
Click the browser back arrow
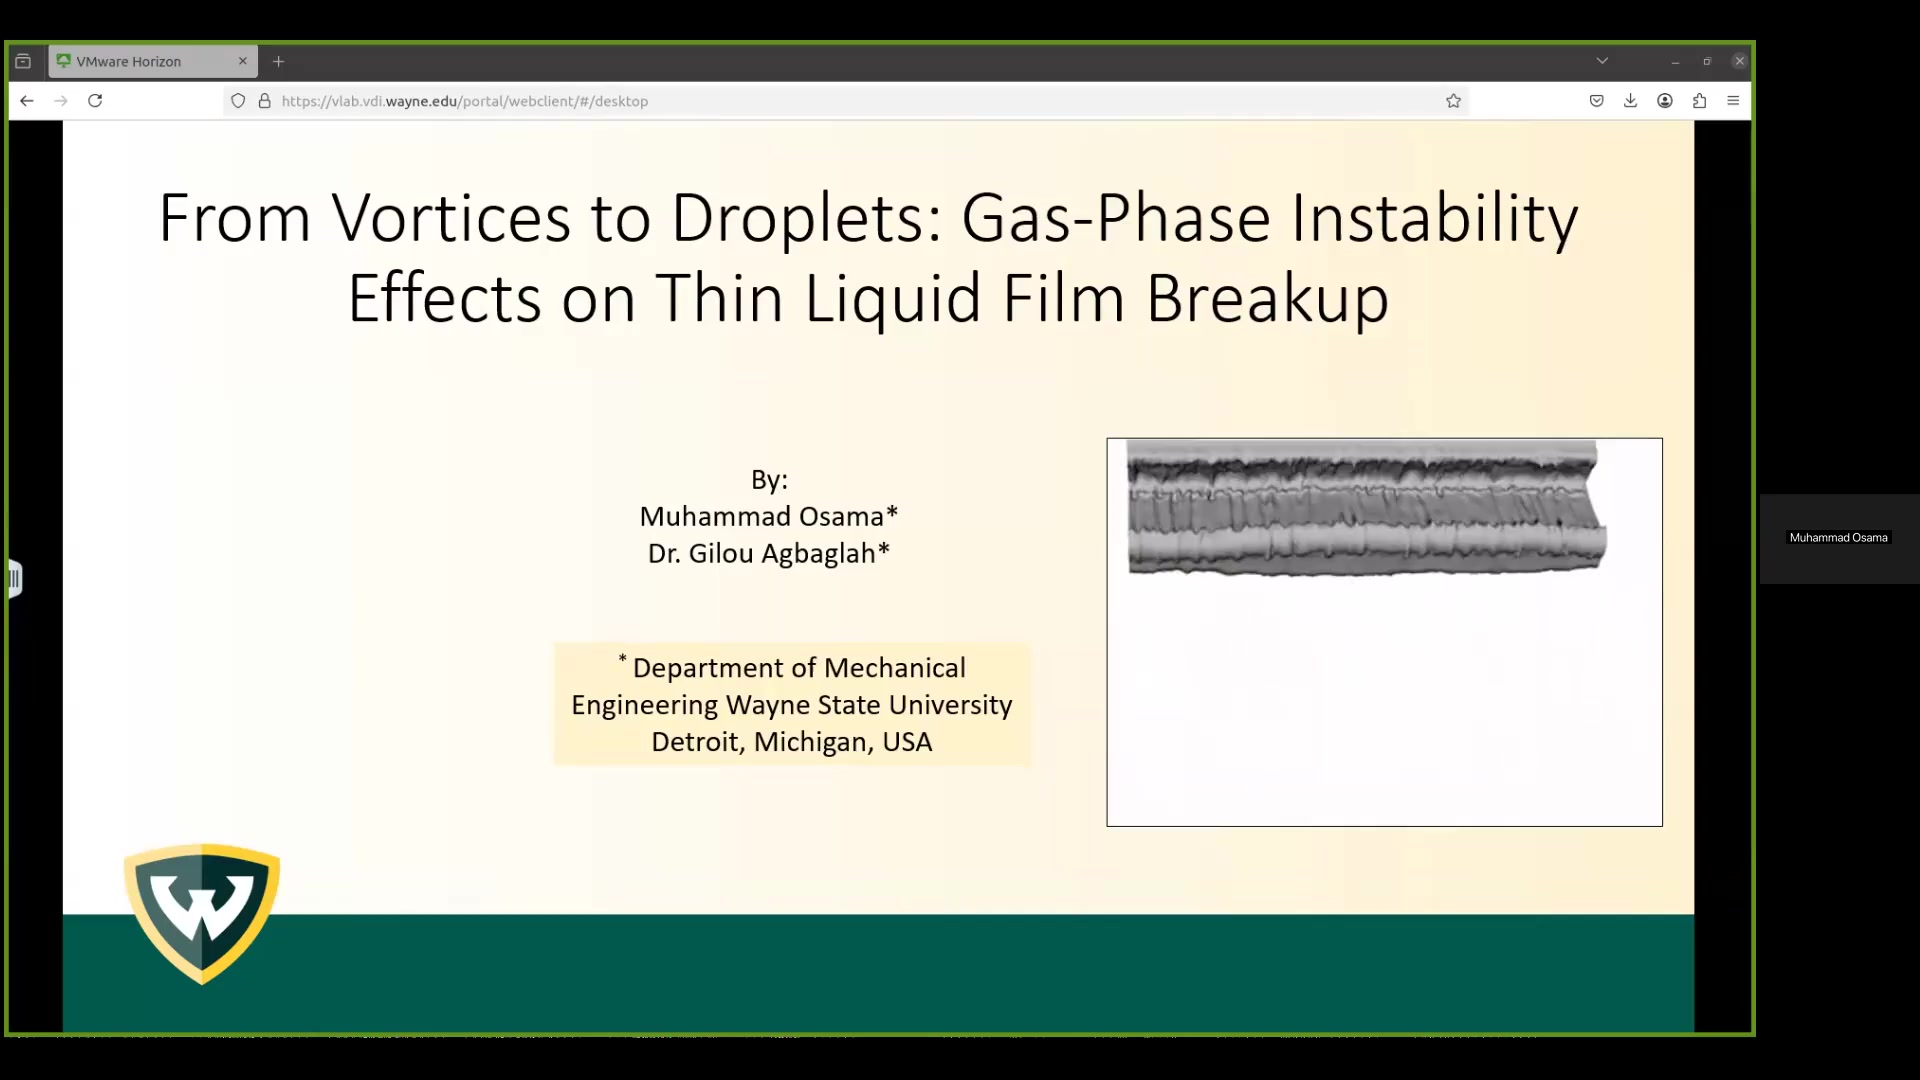[27, 101]
